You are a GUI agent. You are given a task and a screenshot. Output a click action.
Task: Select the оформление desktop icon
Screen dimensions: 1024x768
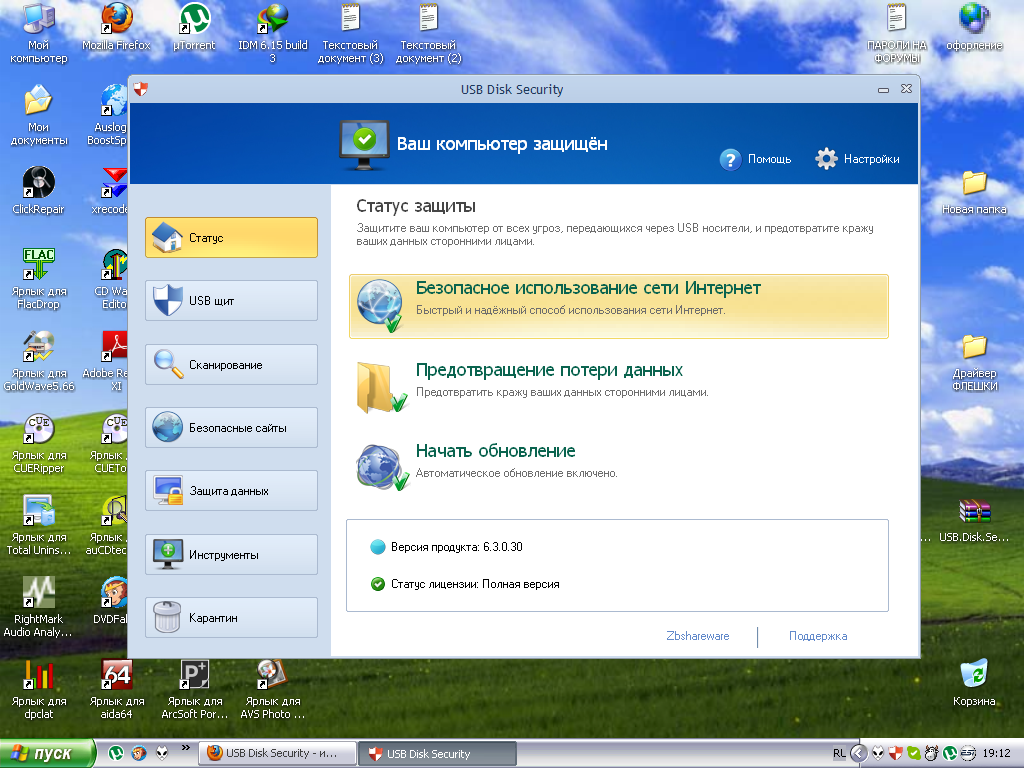click(974, 27)
